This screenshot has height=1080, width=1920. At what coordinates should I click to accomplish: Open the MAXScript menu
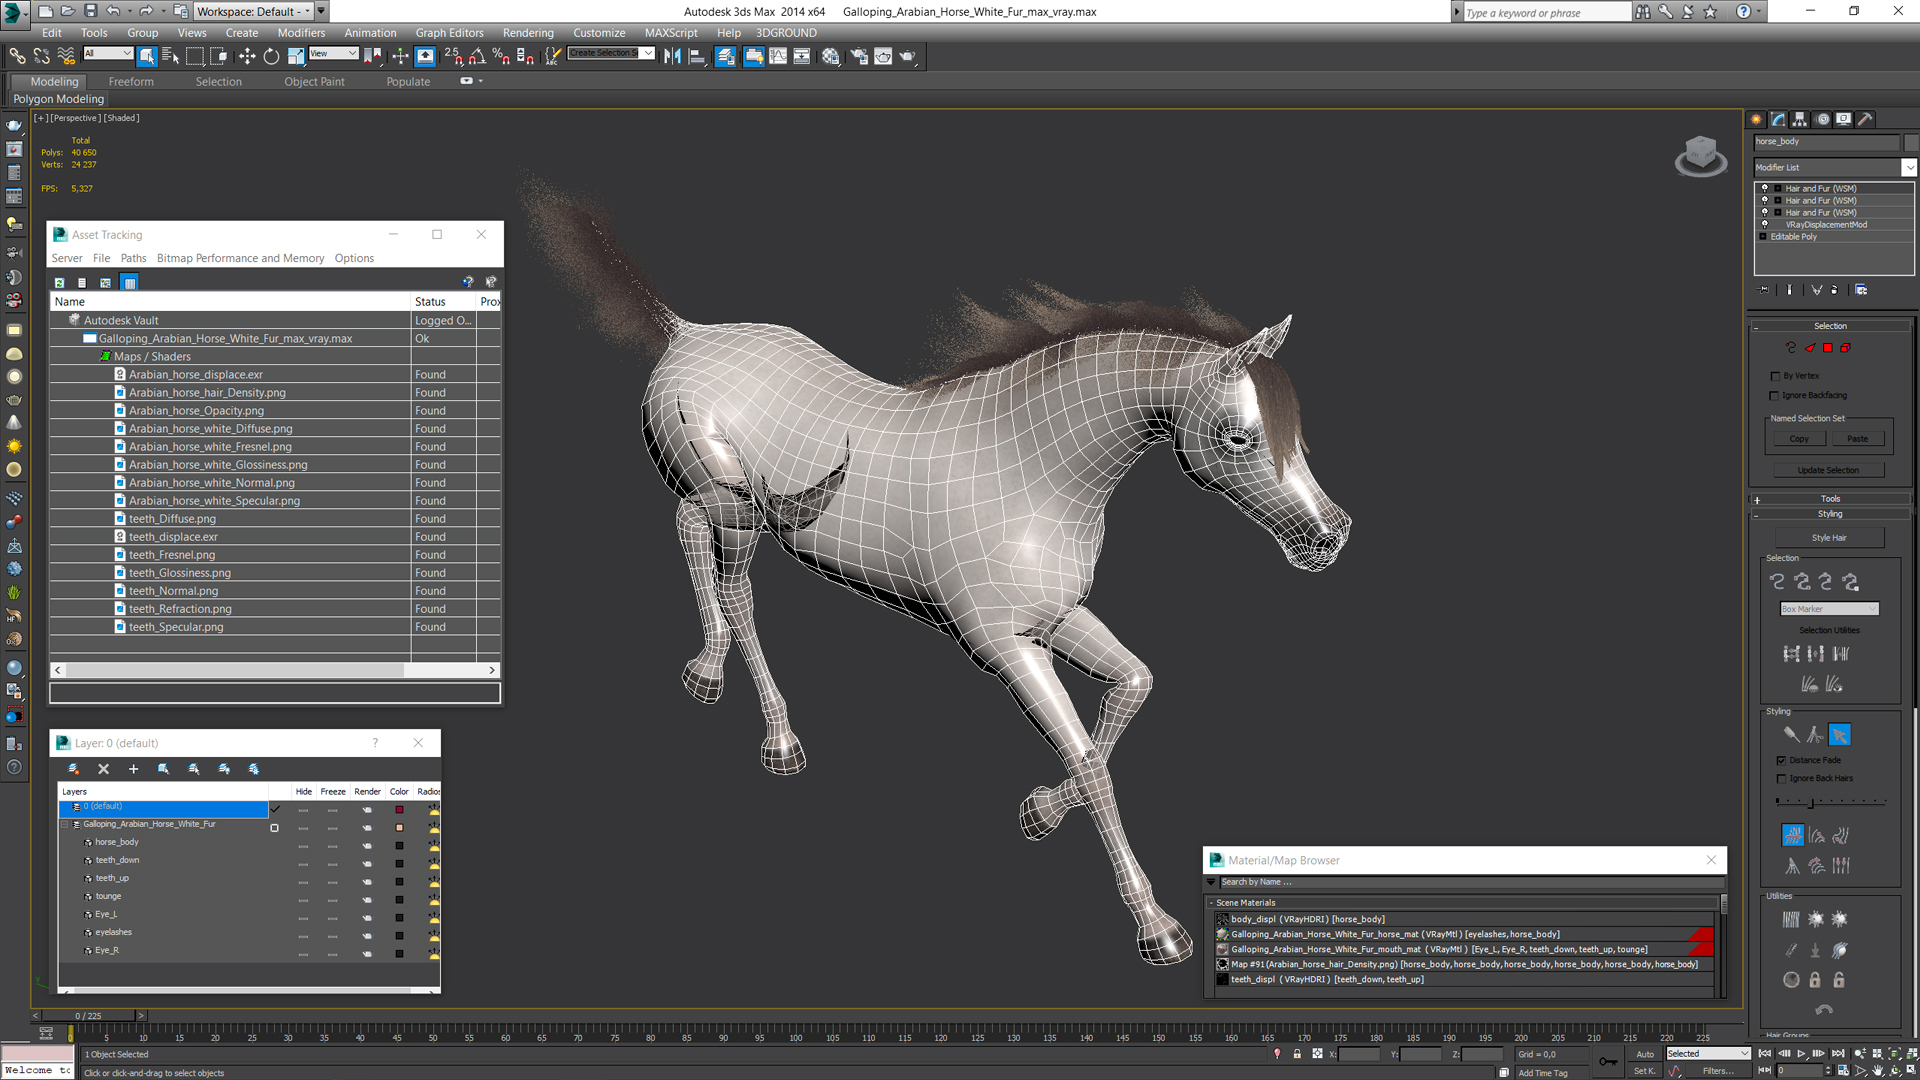click(x=671, y=33)
